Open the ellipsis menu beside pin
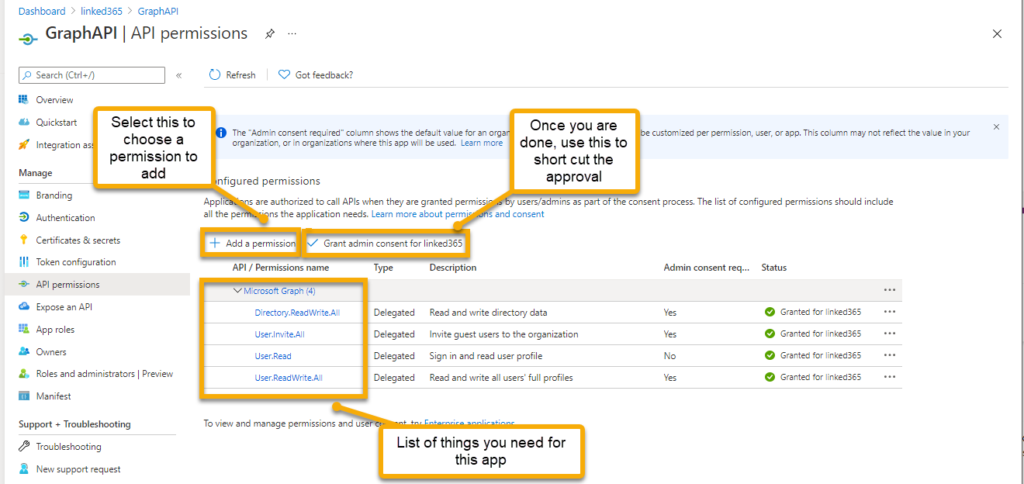This screenshot has height=484, width=1024. 292,33
